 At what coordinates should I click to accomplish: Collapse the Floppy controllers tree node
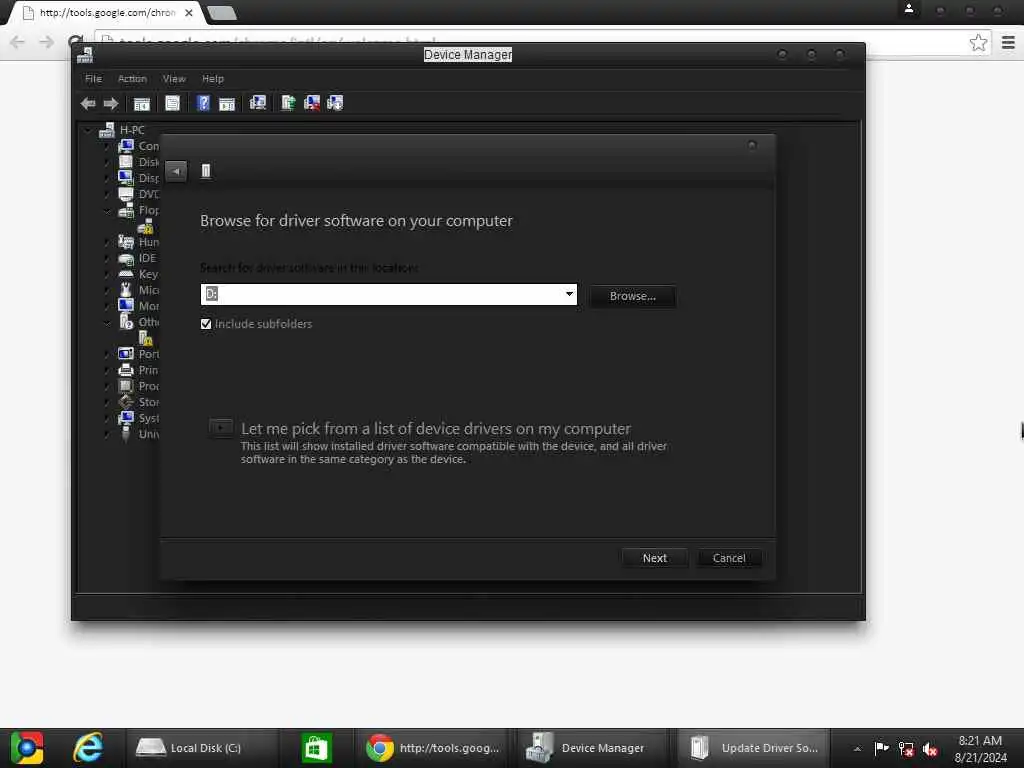108,210
